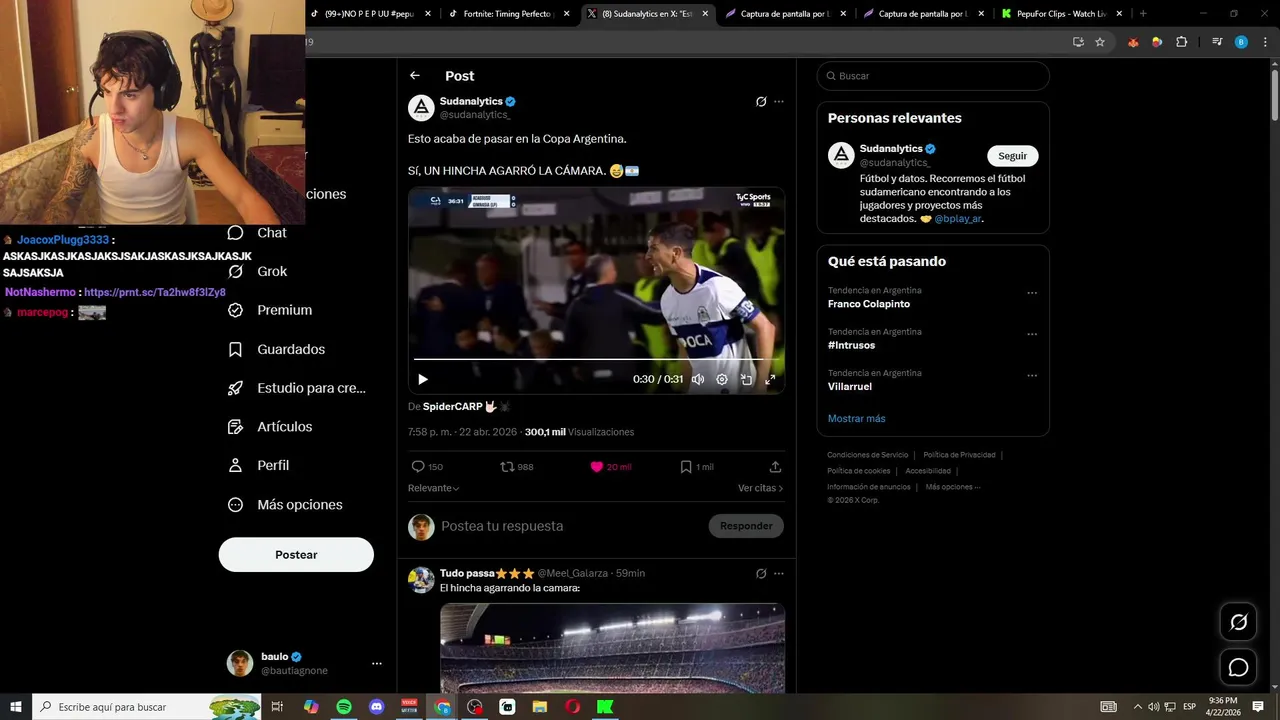This screenshot has height=720, width=1280.
Task: Toggle picture-in-picture on the video
Action: 746,379
